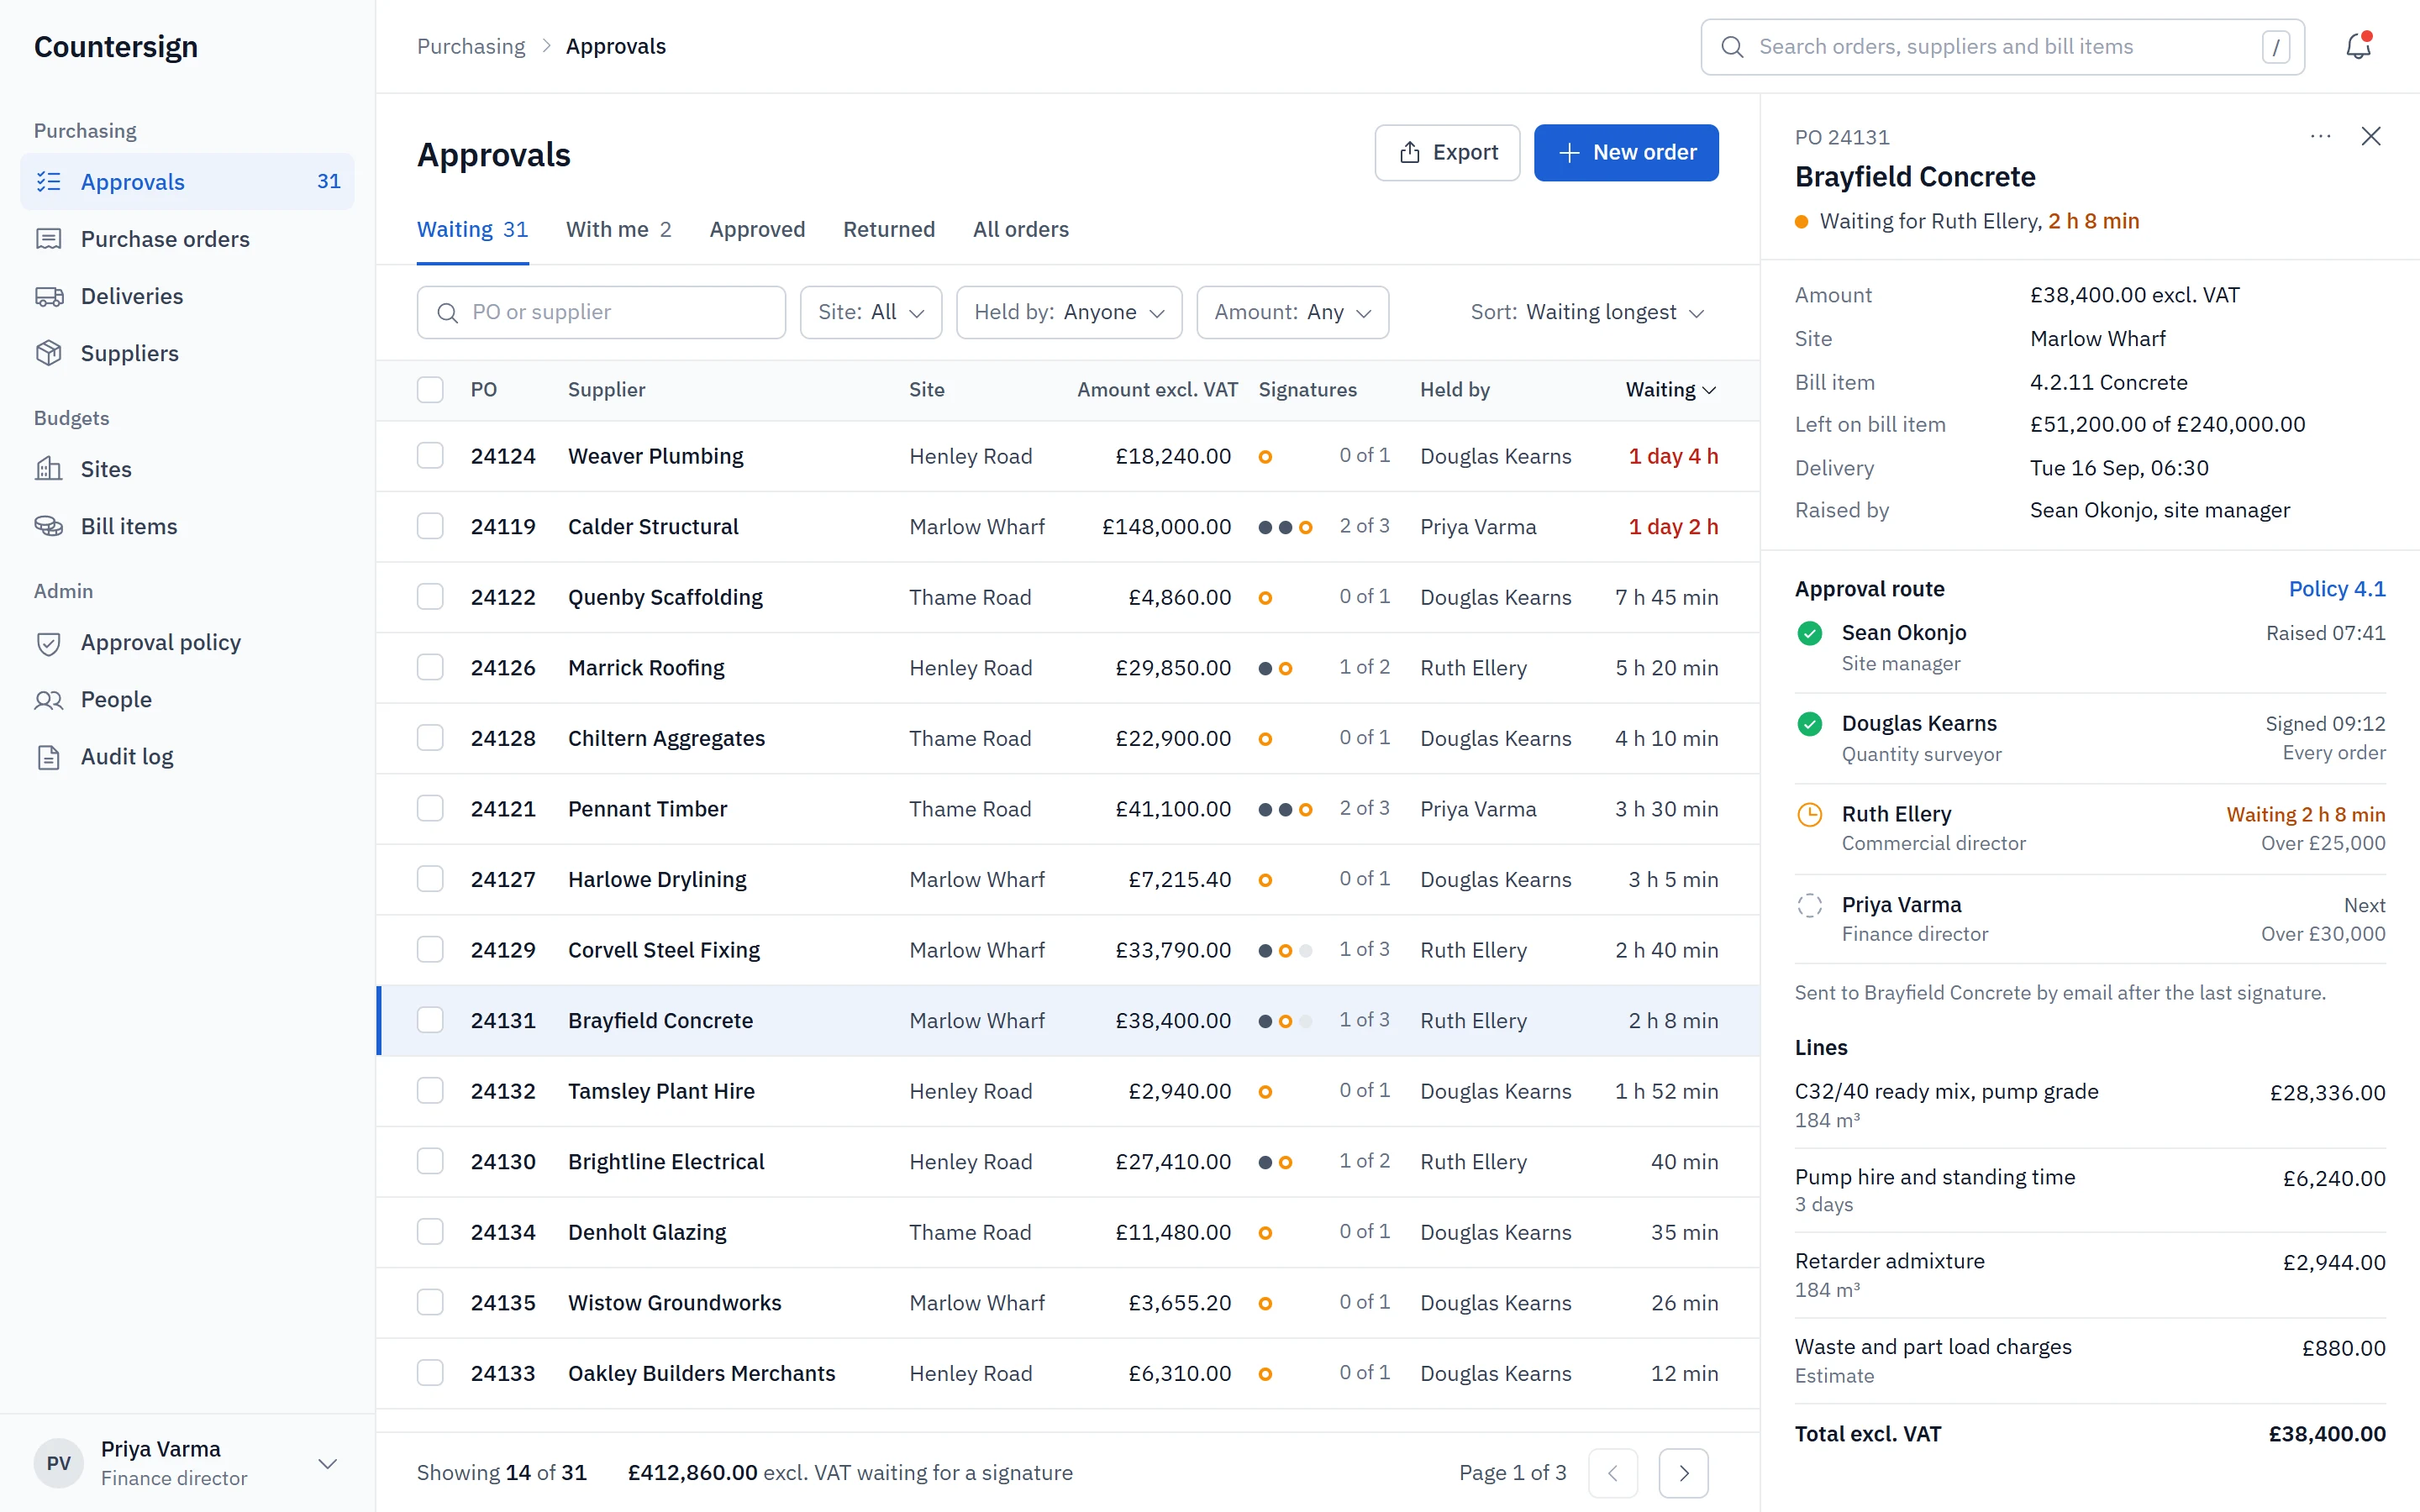Tick the checkbox for PO 24124 Weaver Plumbing
The width and height of the screenshot is (2420, 1512).
click(x=430, y=456)
